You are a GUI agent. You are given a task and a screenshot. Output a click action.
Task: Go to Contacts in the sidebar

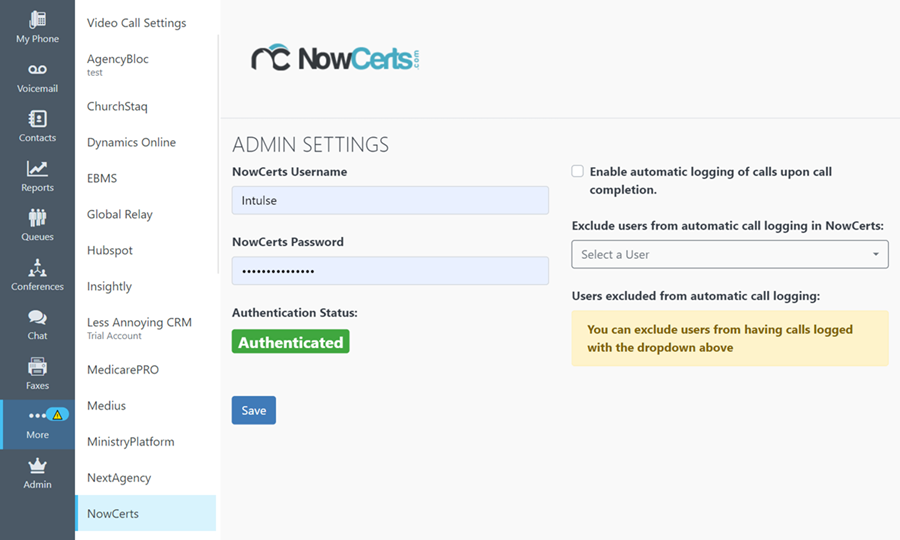tap(37, 126)
